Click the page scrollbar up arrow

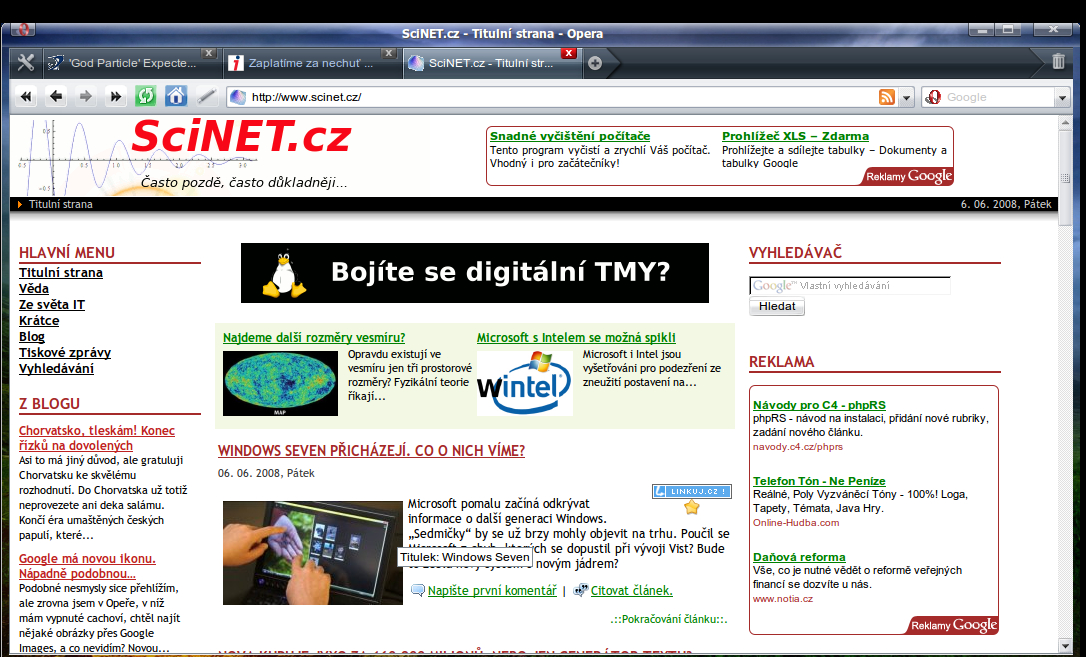coord(1066,123)
